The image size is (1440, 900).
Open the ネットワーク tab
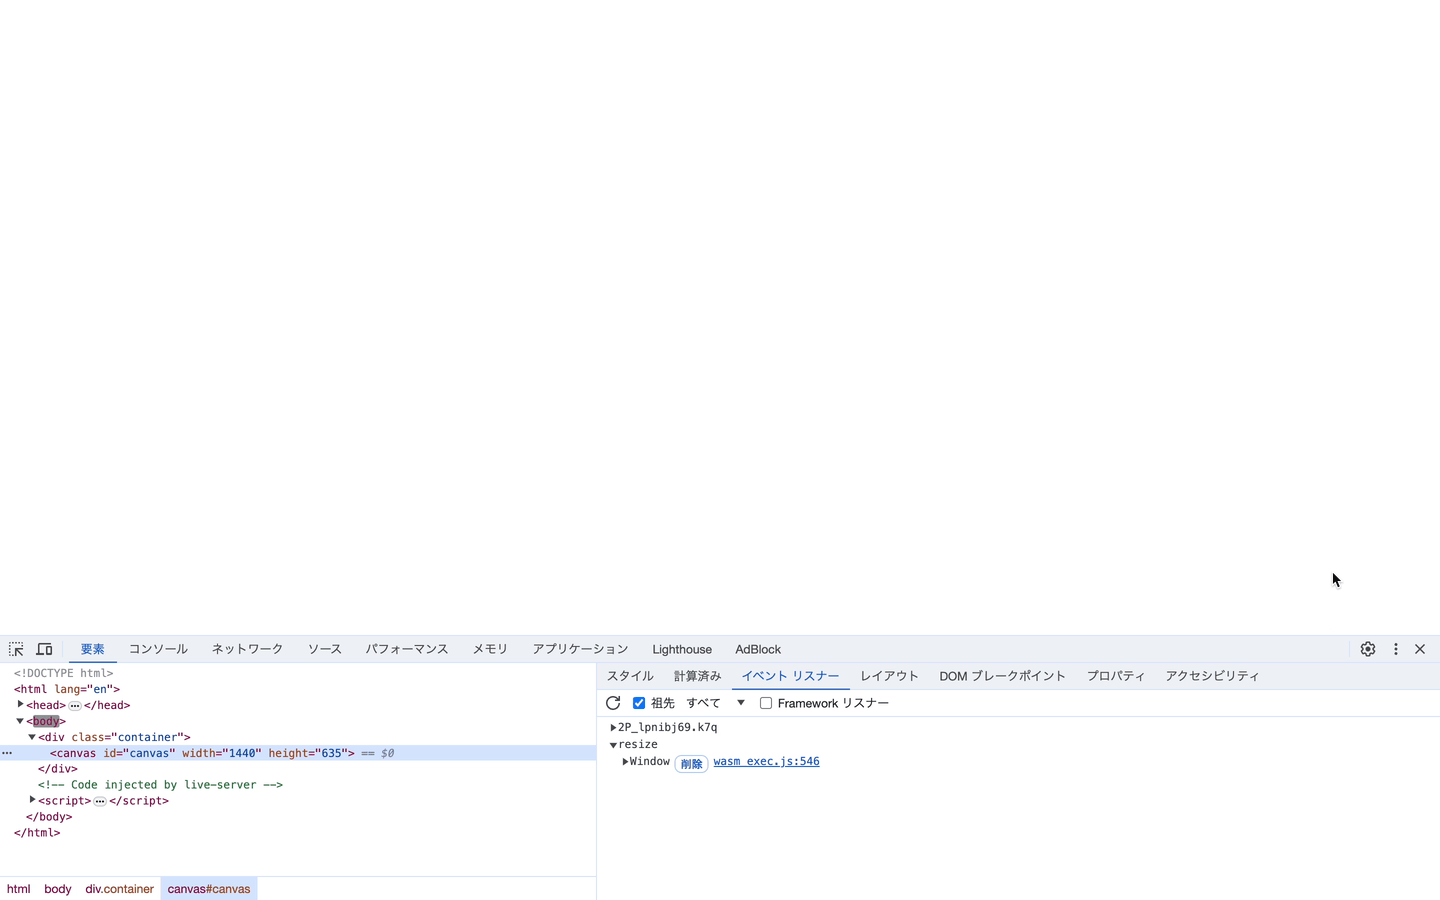tap(247, 649)
